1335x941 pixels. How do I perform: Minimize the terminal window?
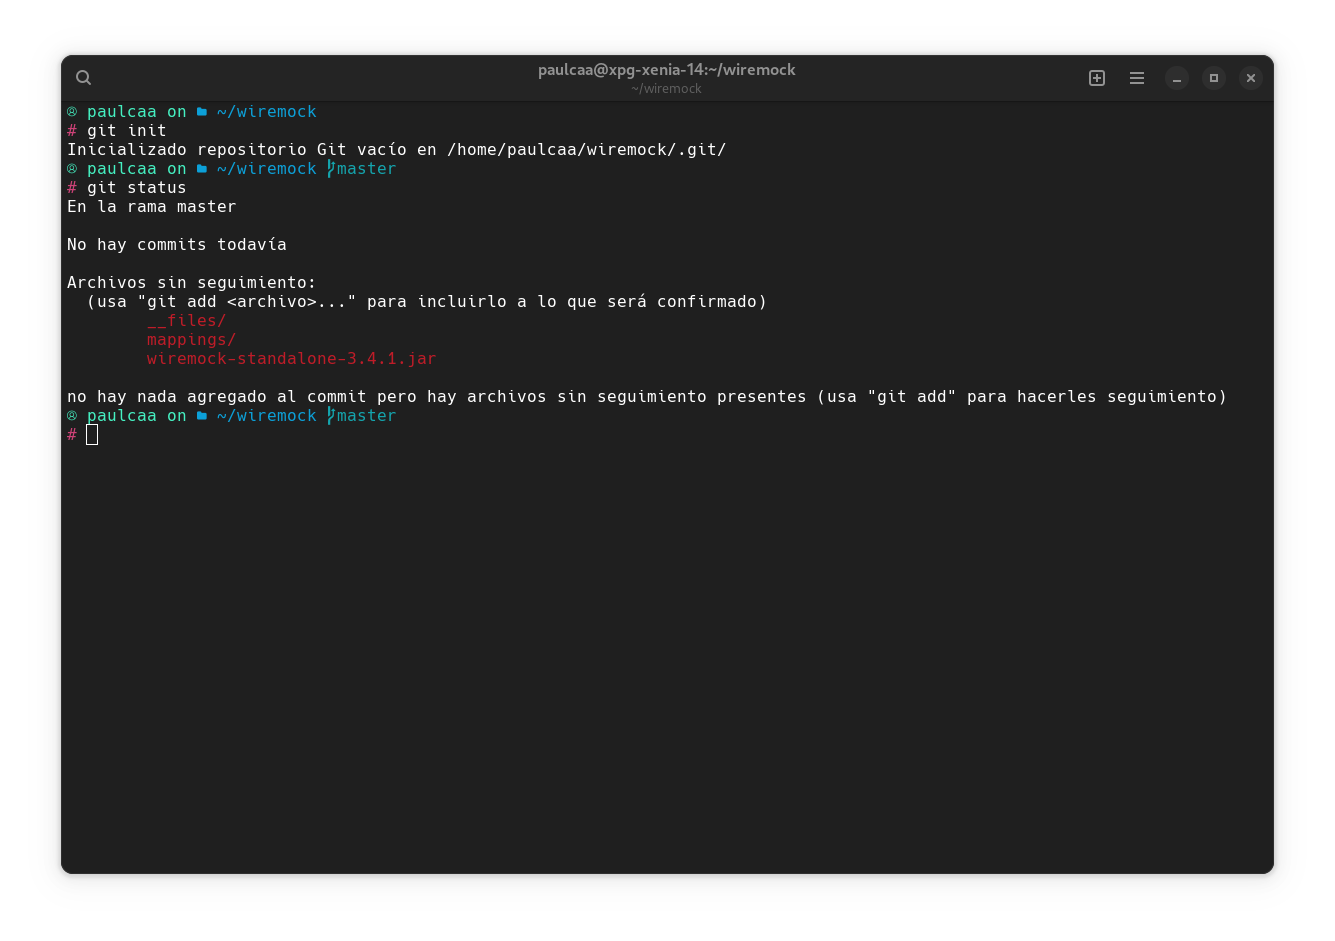1177,78
